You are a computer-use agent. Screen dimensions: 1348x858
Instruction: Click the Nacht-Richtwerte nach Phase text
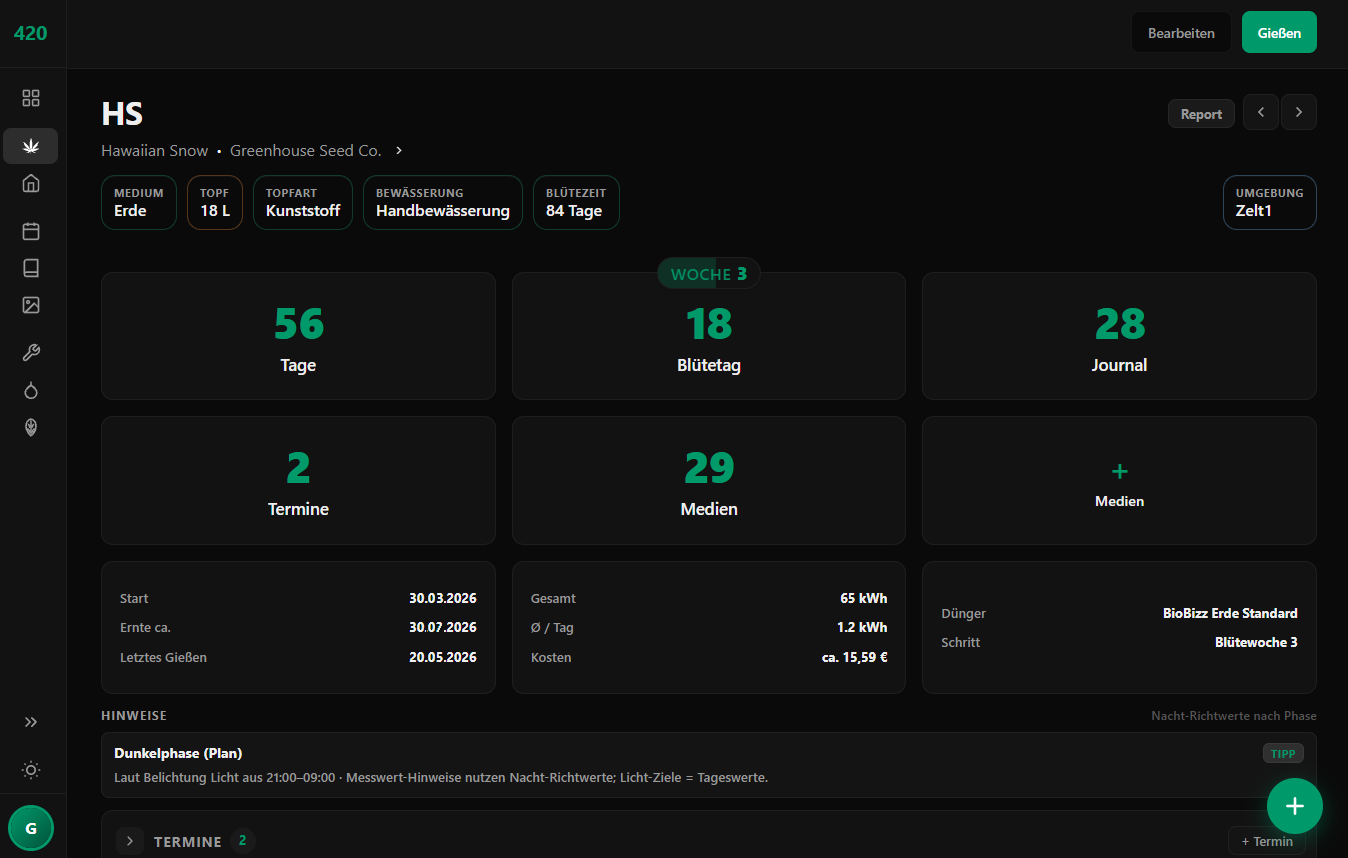coord(1234,716)
